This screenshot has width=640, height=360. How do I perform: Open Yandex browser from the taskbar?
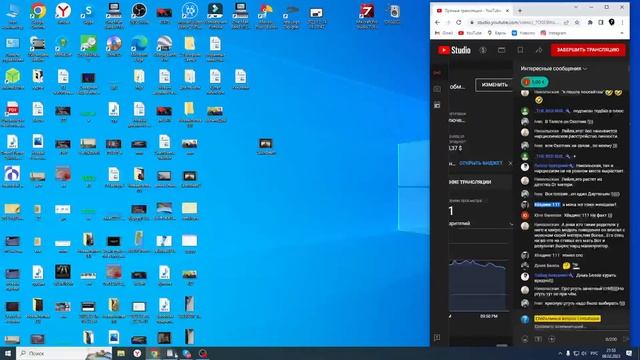(138, 353)
